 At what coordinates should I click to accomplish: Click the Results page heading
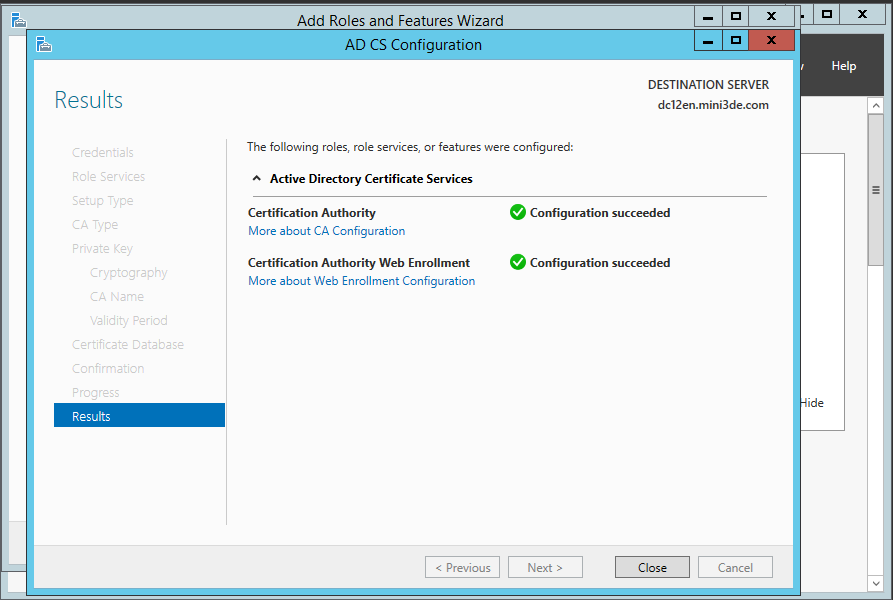[x=88, y=100]
